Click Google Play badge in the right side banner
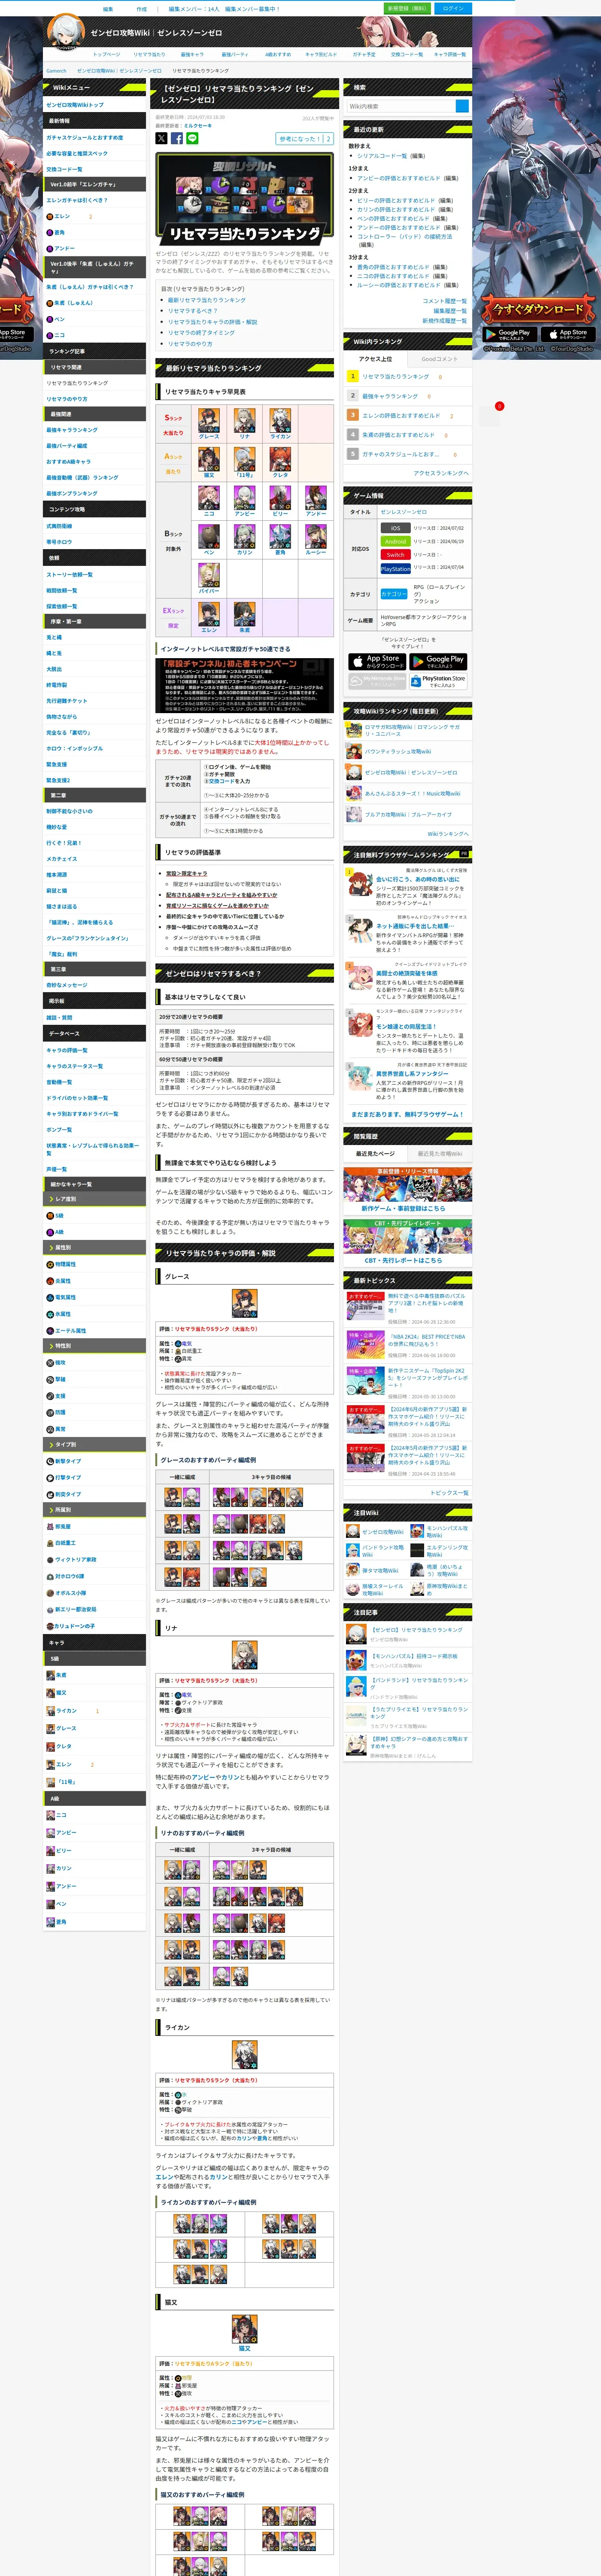The width and height of the screenshot is (601, 2576). [x=509, y=334]
